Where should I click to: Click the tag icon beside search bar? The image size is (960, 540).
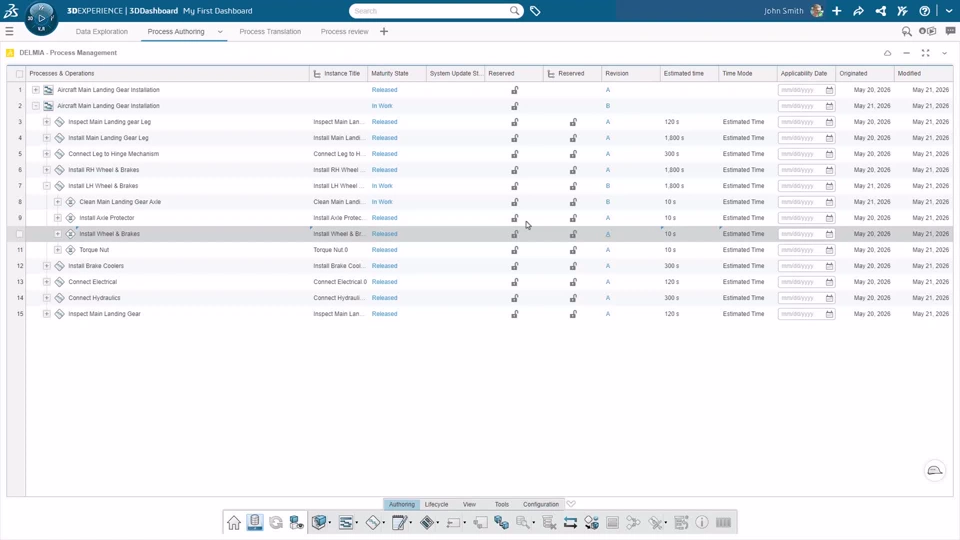pos(535,11)
